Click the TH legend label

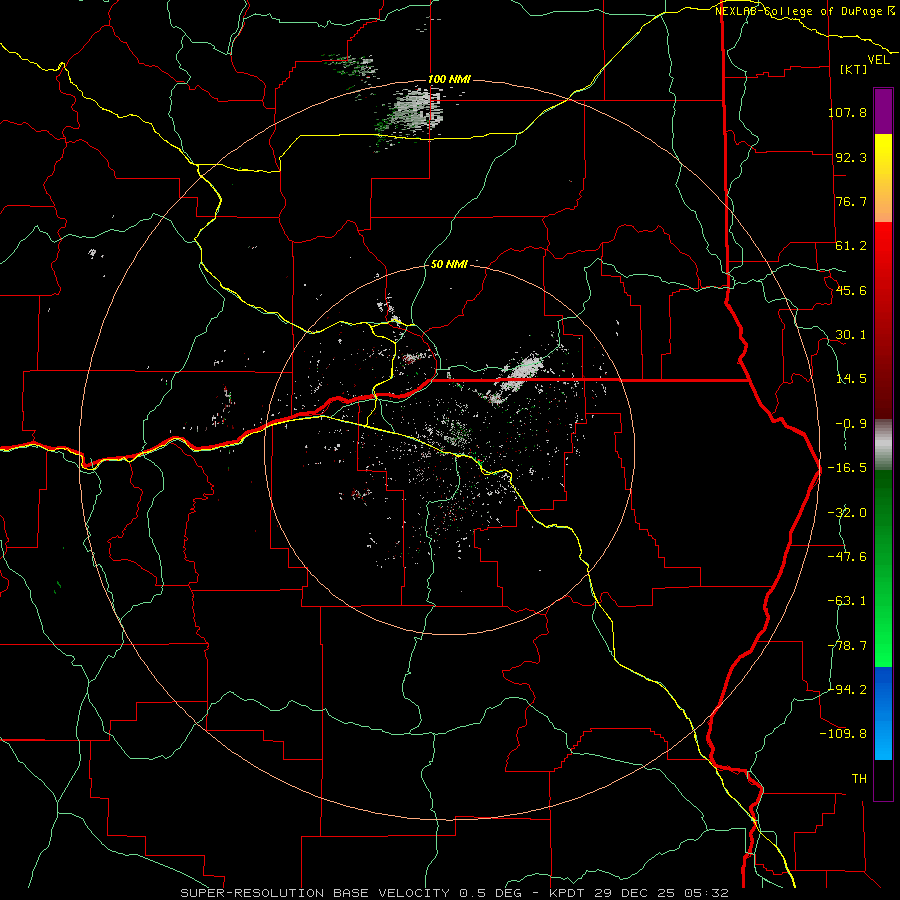tap(859, 779)
